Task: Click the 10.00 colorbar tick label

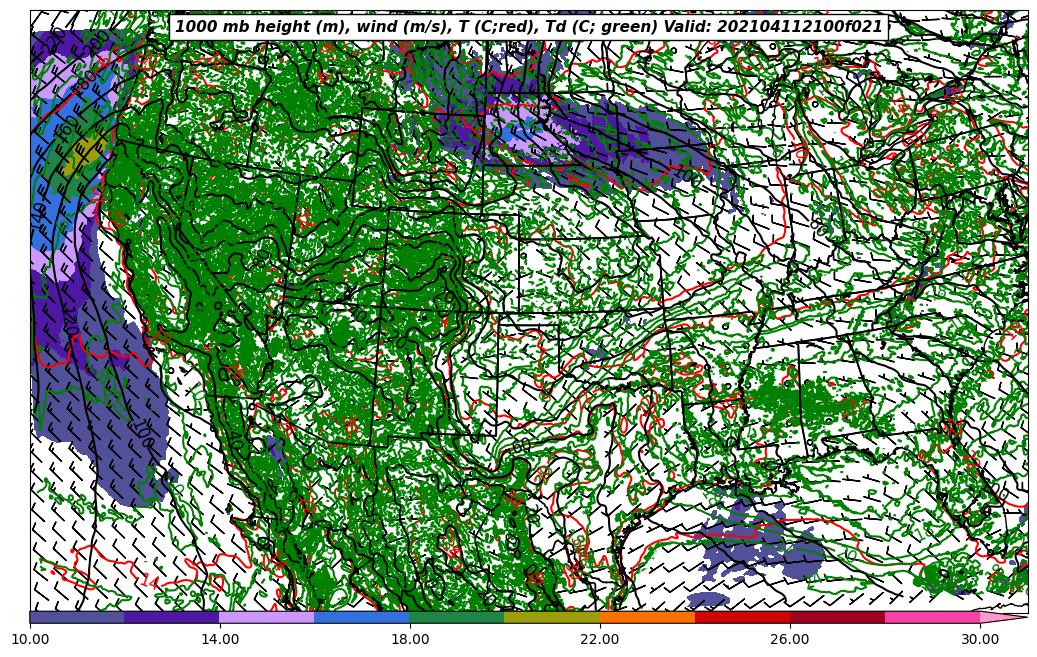Action: coord(30,639)
